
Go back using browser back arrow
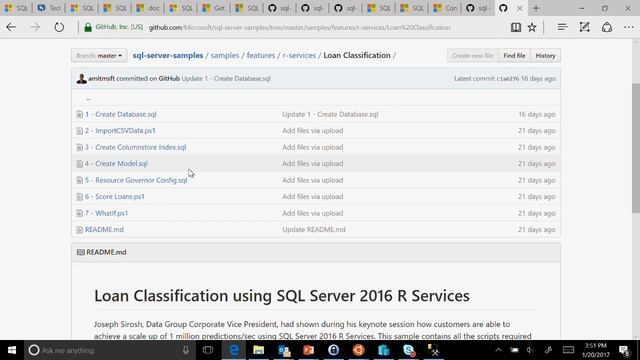pos(11,27)
